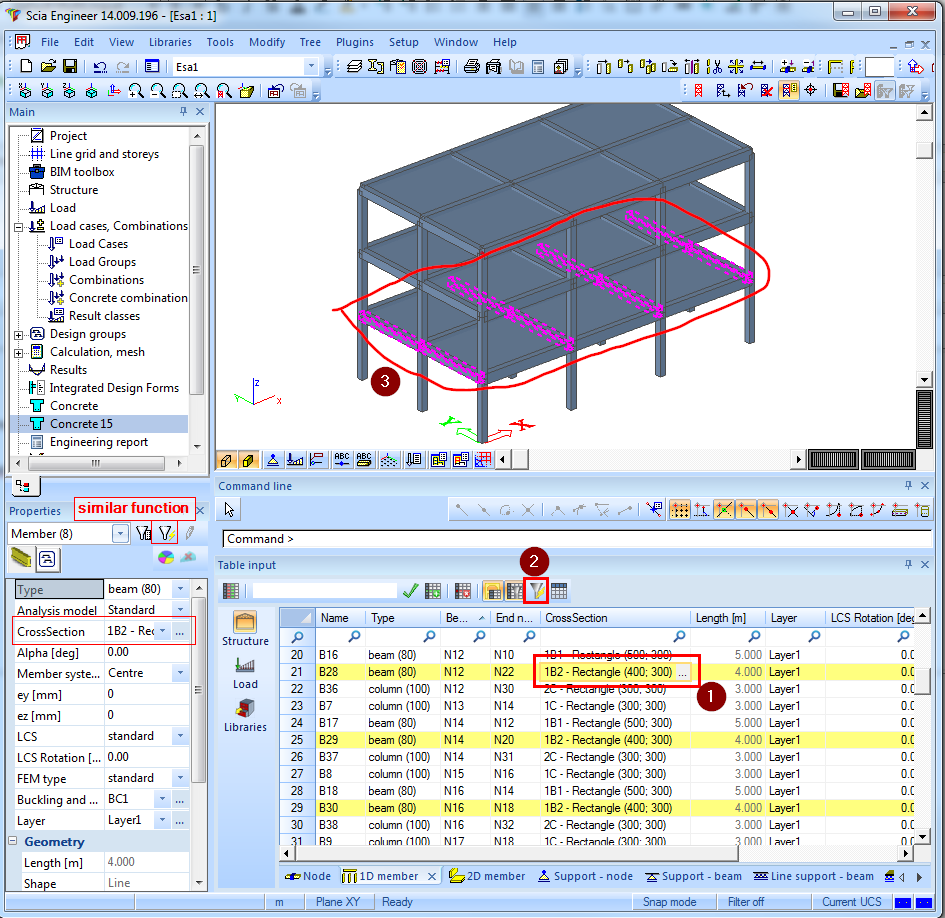
Task: Click the Print icon in the main toolbar
Action: 471,66
